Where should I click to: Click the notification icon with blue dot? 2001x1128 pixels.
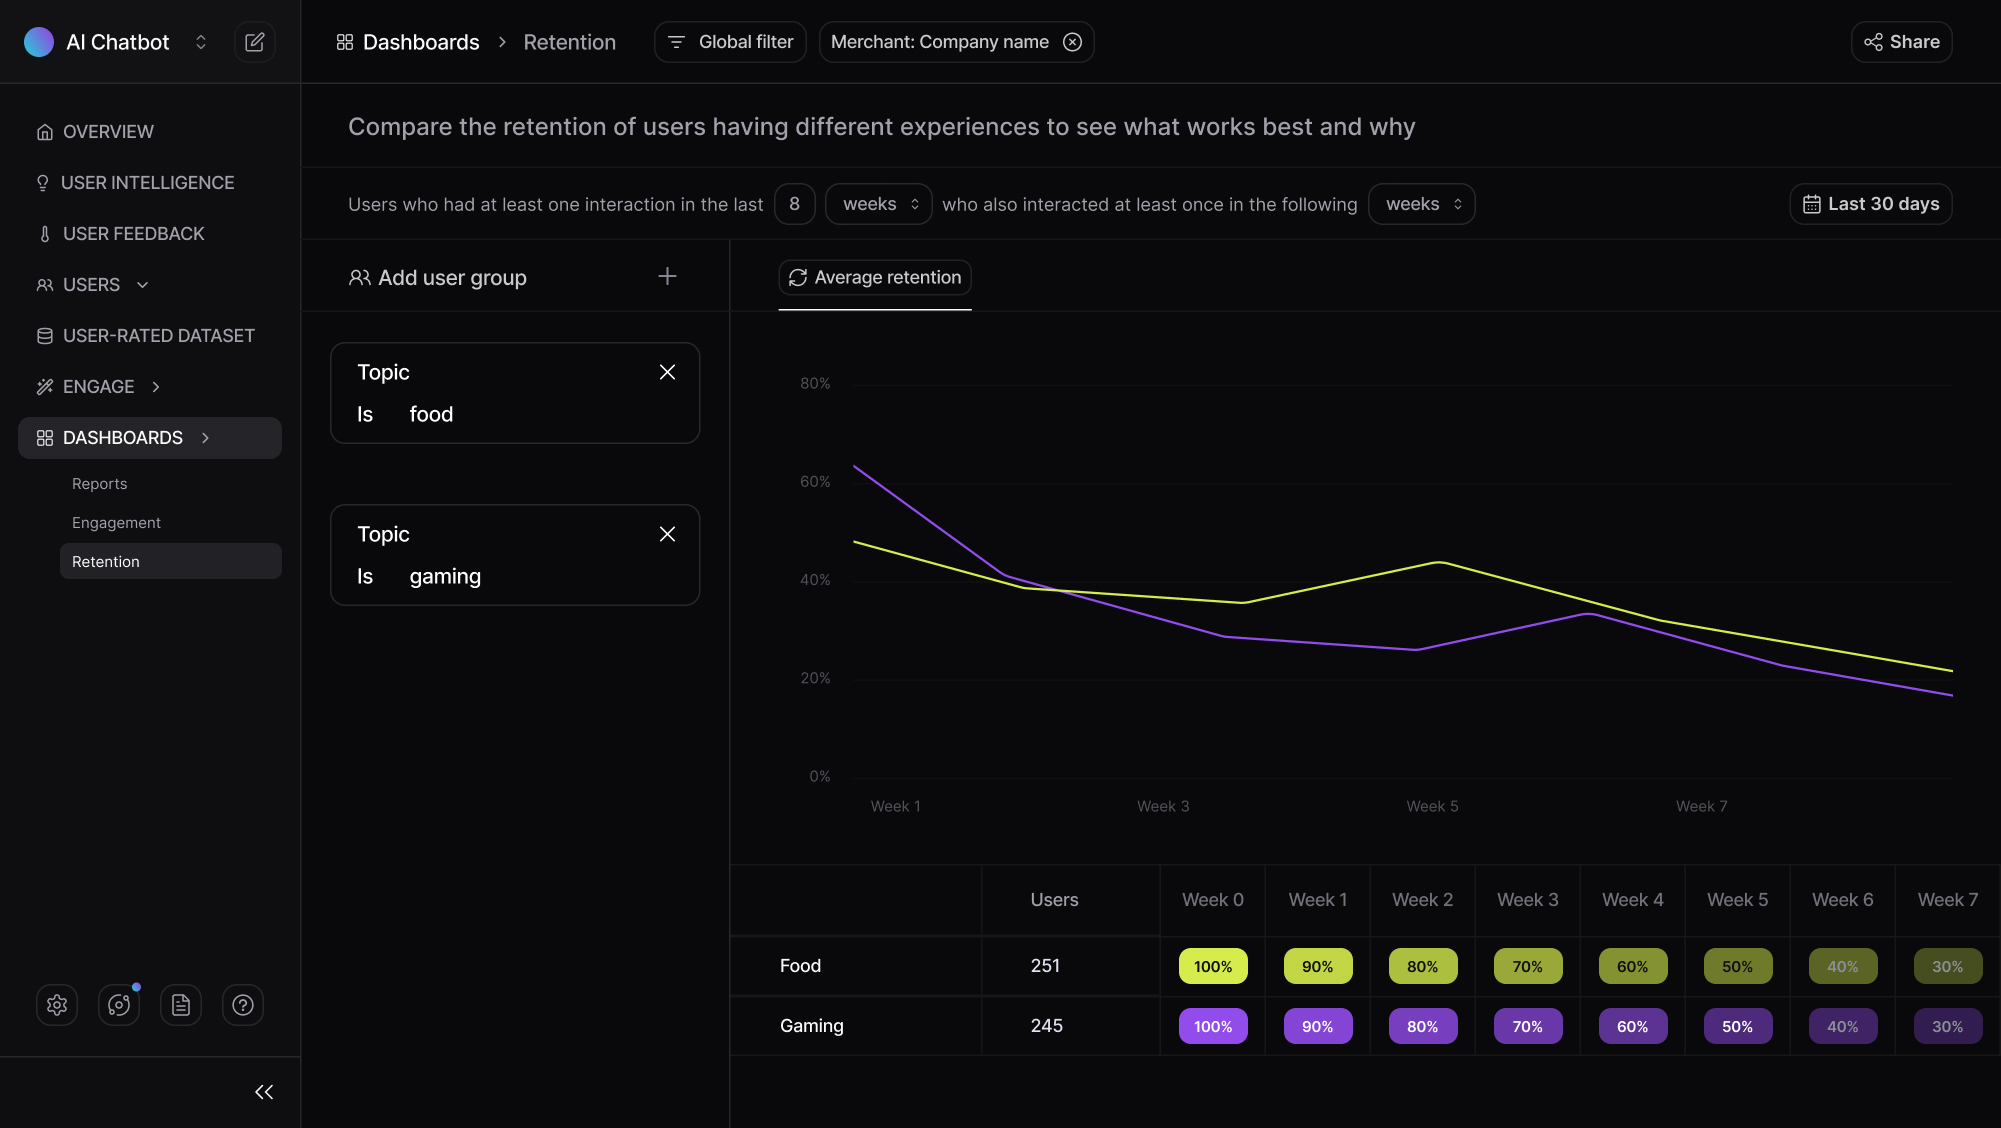pyautogui.click(x=119, y=1005)
